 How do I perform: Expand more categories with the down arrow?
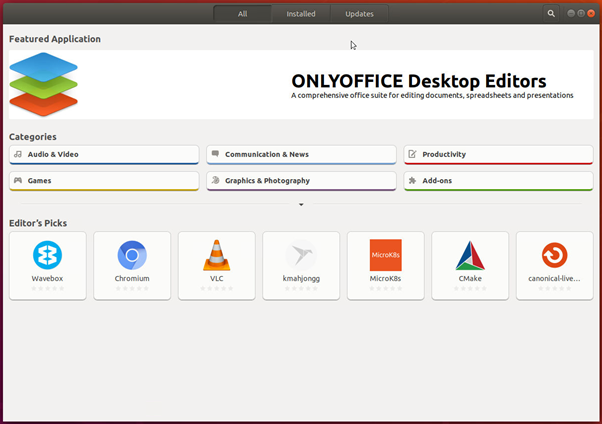point(301,204)
